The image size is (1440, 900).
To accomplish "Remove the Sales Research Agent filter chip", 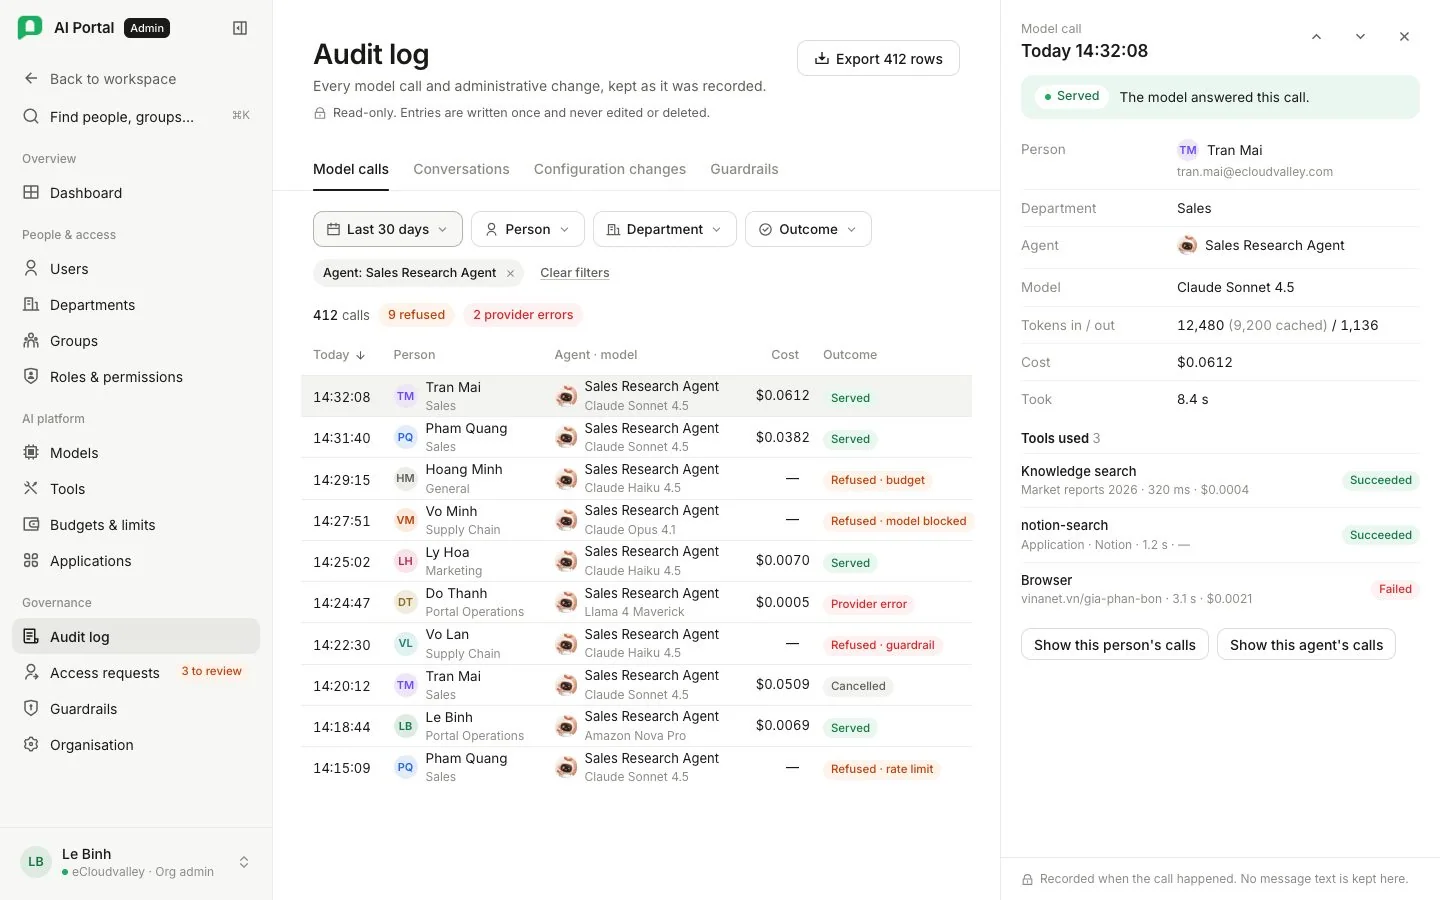I will click(510, 273).
